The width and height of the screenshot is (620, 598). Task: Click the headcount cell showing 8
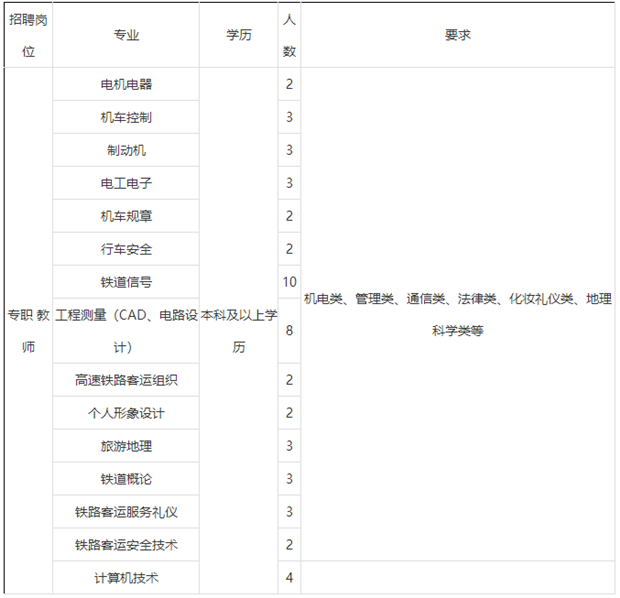[289, 331]
